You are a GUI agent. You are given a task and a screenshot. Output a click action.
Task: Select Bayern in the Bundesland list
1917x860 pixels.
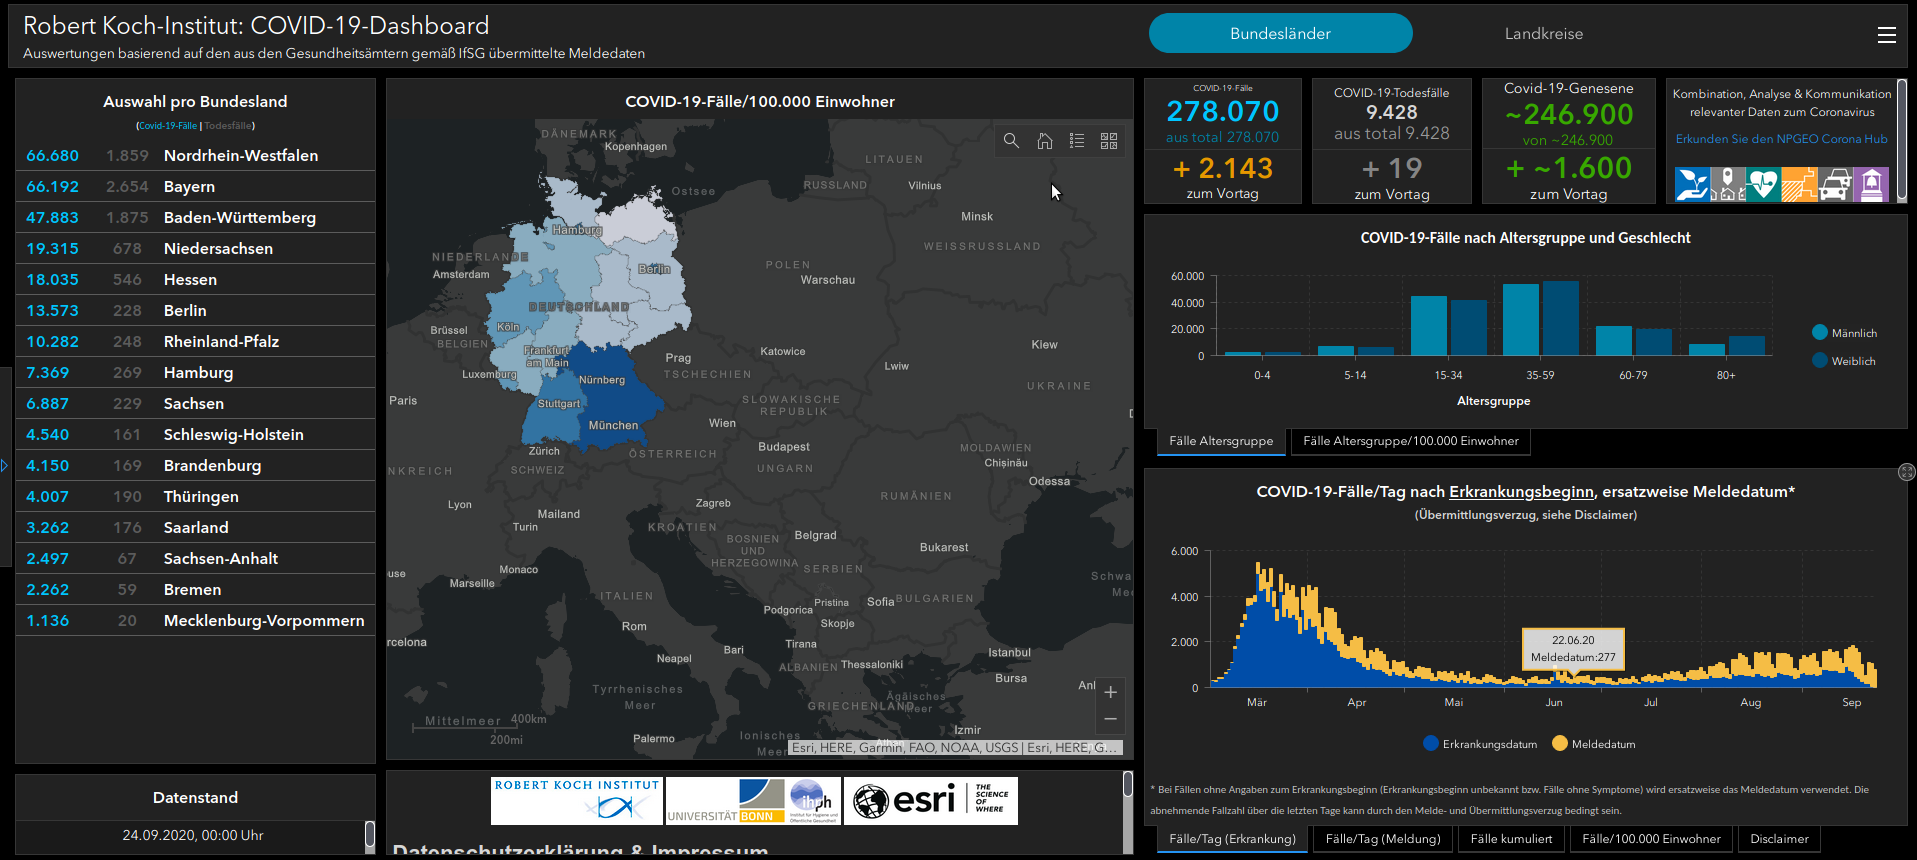pyautogui.click(x=189, y=187)
